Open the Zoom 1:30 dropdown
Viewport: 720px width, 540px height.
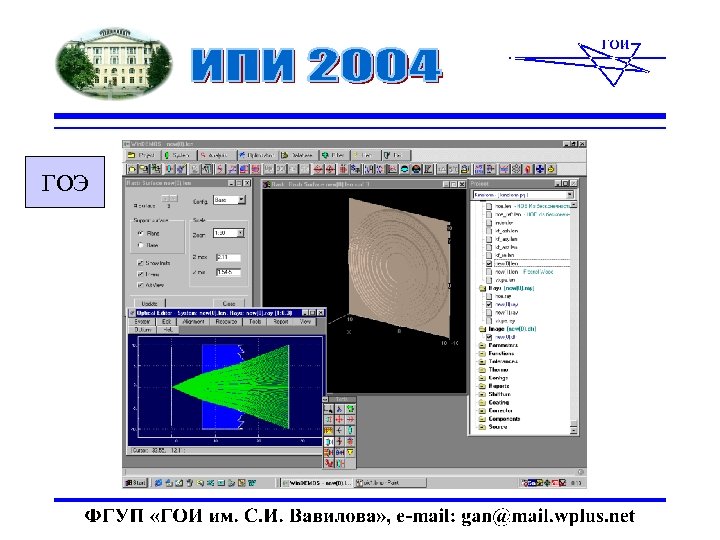pyautogui.click(x=240, y=233)
